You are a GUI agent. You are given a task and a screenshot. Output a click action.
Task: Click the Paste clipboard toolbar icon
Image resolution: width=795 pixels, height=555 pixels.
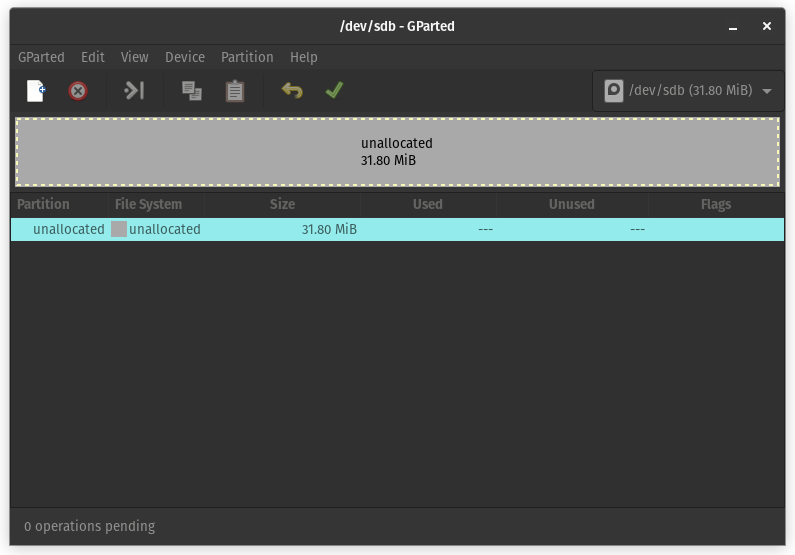[x=235, y=91]
